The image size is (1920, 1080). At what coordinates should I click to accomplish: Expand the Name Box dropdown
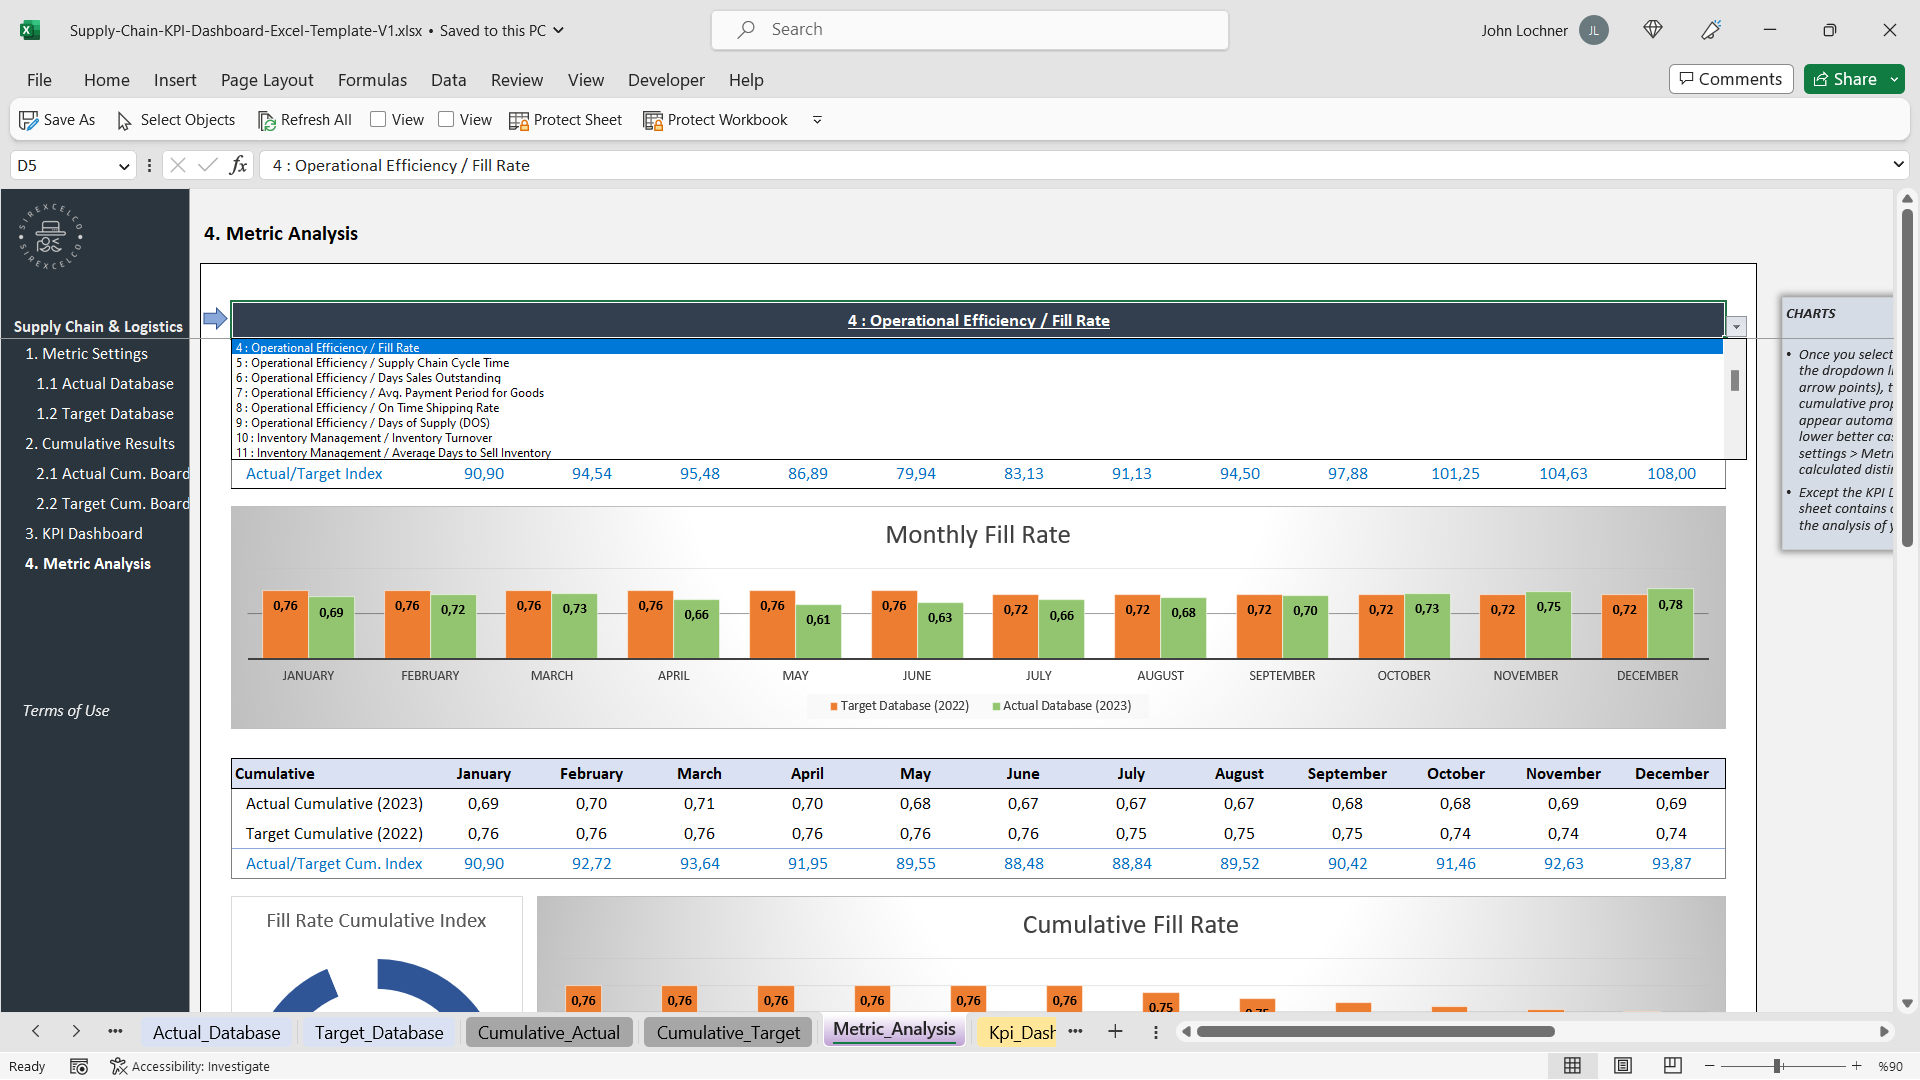coord(124,166)
